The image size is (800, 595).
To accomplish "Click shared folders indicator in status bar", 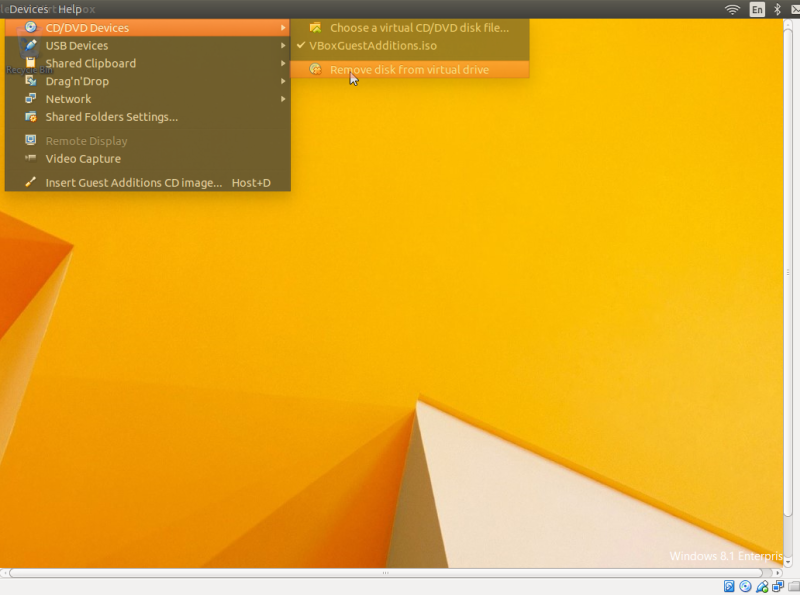I will coord(794,586).
